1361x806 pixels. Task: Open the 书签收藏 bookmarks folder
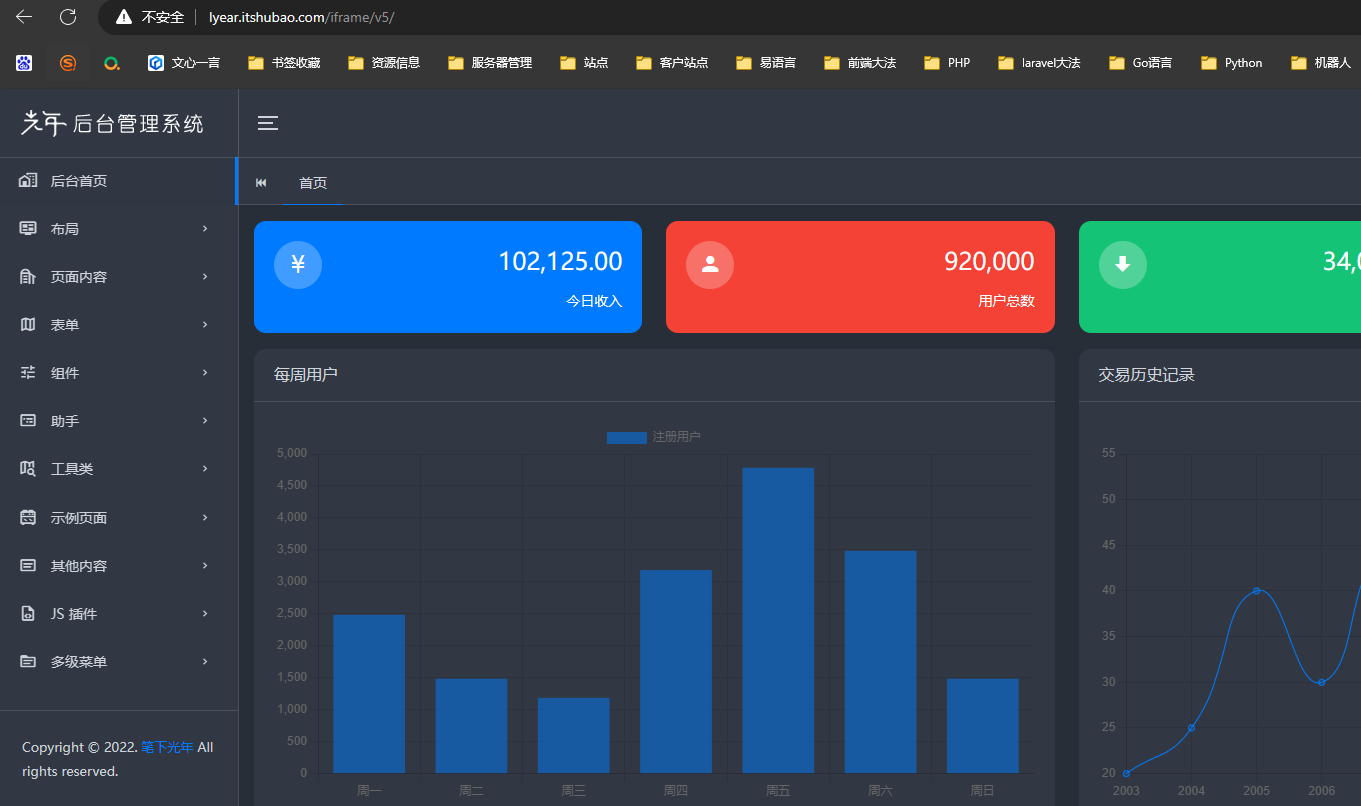tap(284, 63)
